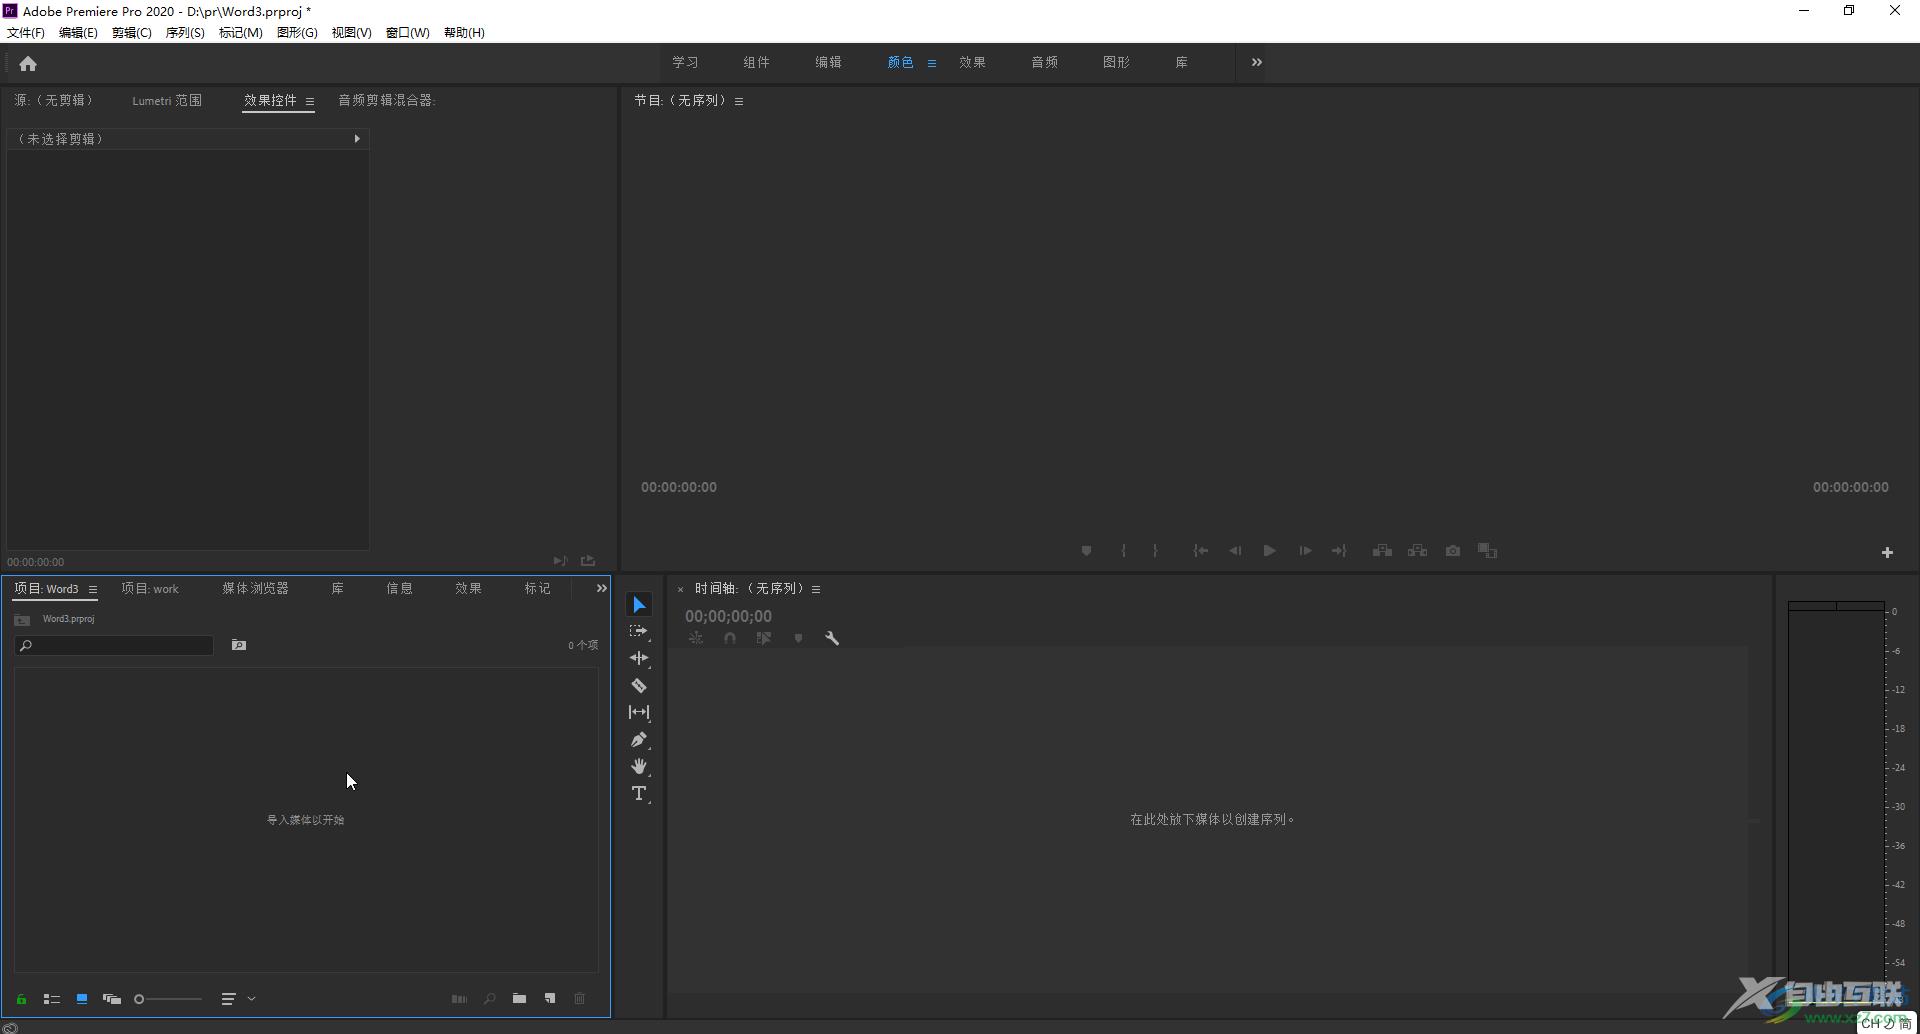Switch to the 媒体浏览器 tab
The width and height of the screenshot is (1920, 1034).
coord(255,588)
